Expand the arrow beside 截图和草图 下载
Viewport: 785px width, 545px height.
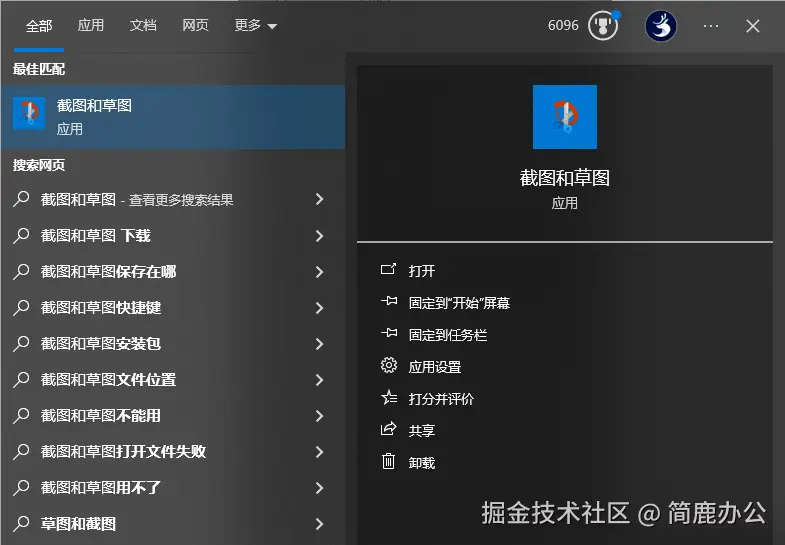click(x=319, y=236)
